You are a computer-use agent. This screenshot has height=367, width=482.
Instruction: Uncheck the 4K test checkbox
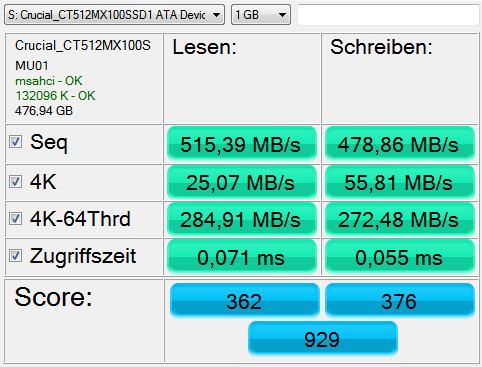tap(15, 182)
